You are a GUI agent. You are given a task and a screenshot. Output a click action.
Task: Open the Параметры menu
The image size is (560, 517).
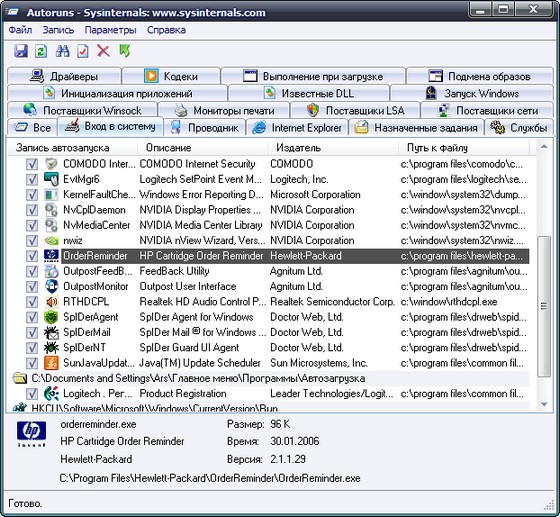[x=110, y=30]
